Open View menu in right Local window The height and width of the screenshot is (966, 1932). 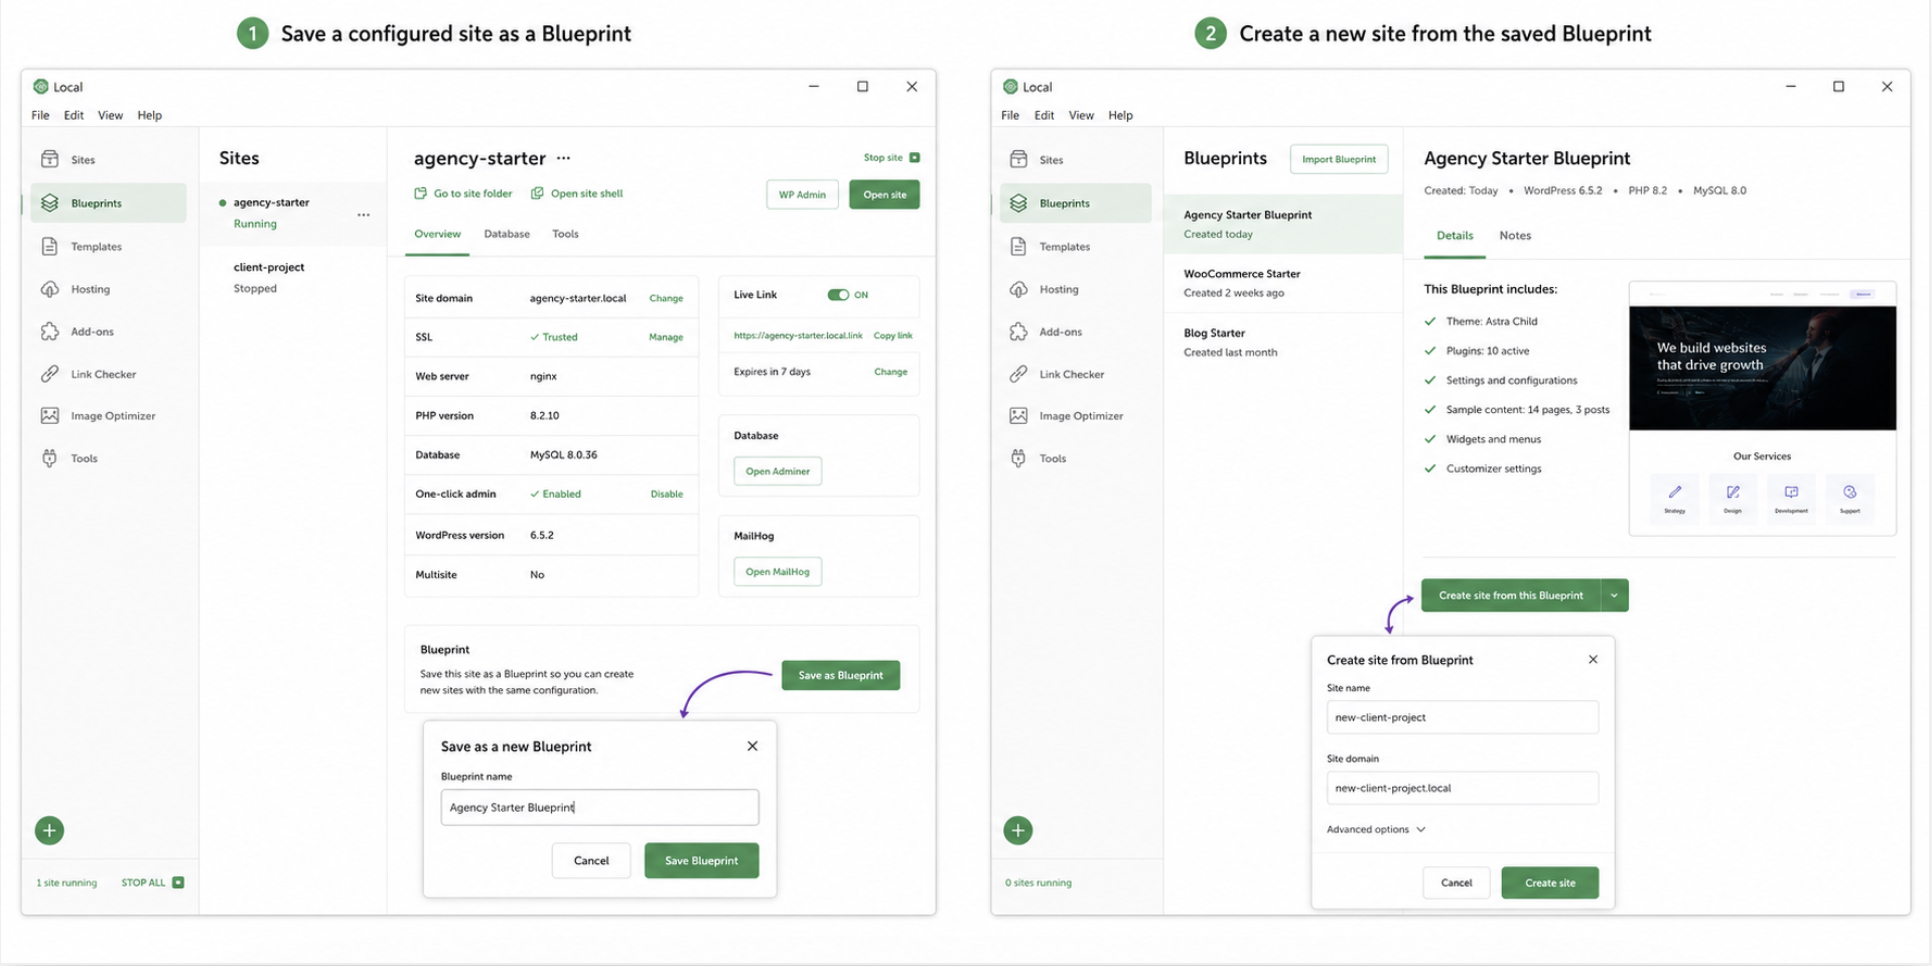pyautogui.click(x=1081, y=115)
